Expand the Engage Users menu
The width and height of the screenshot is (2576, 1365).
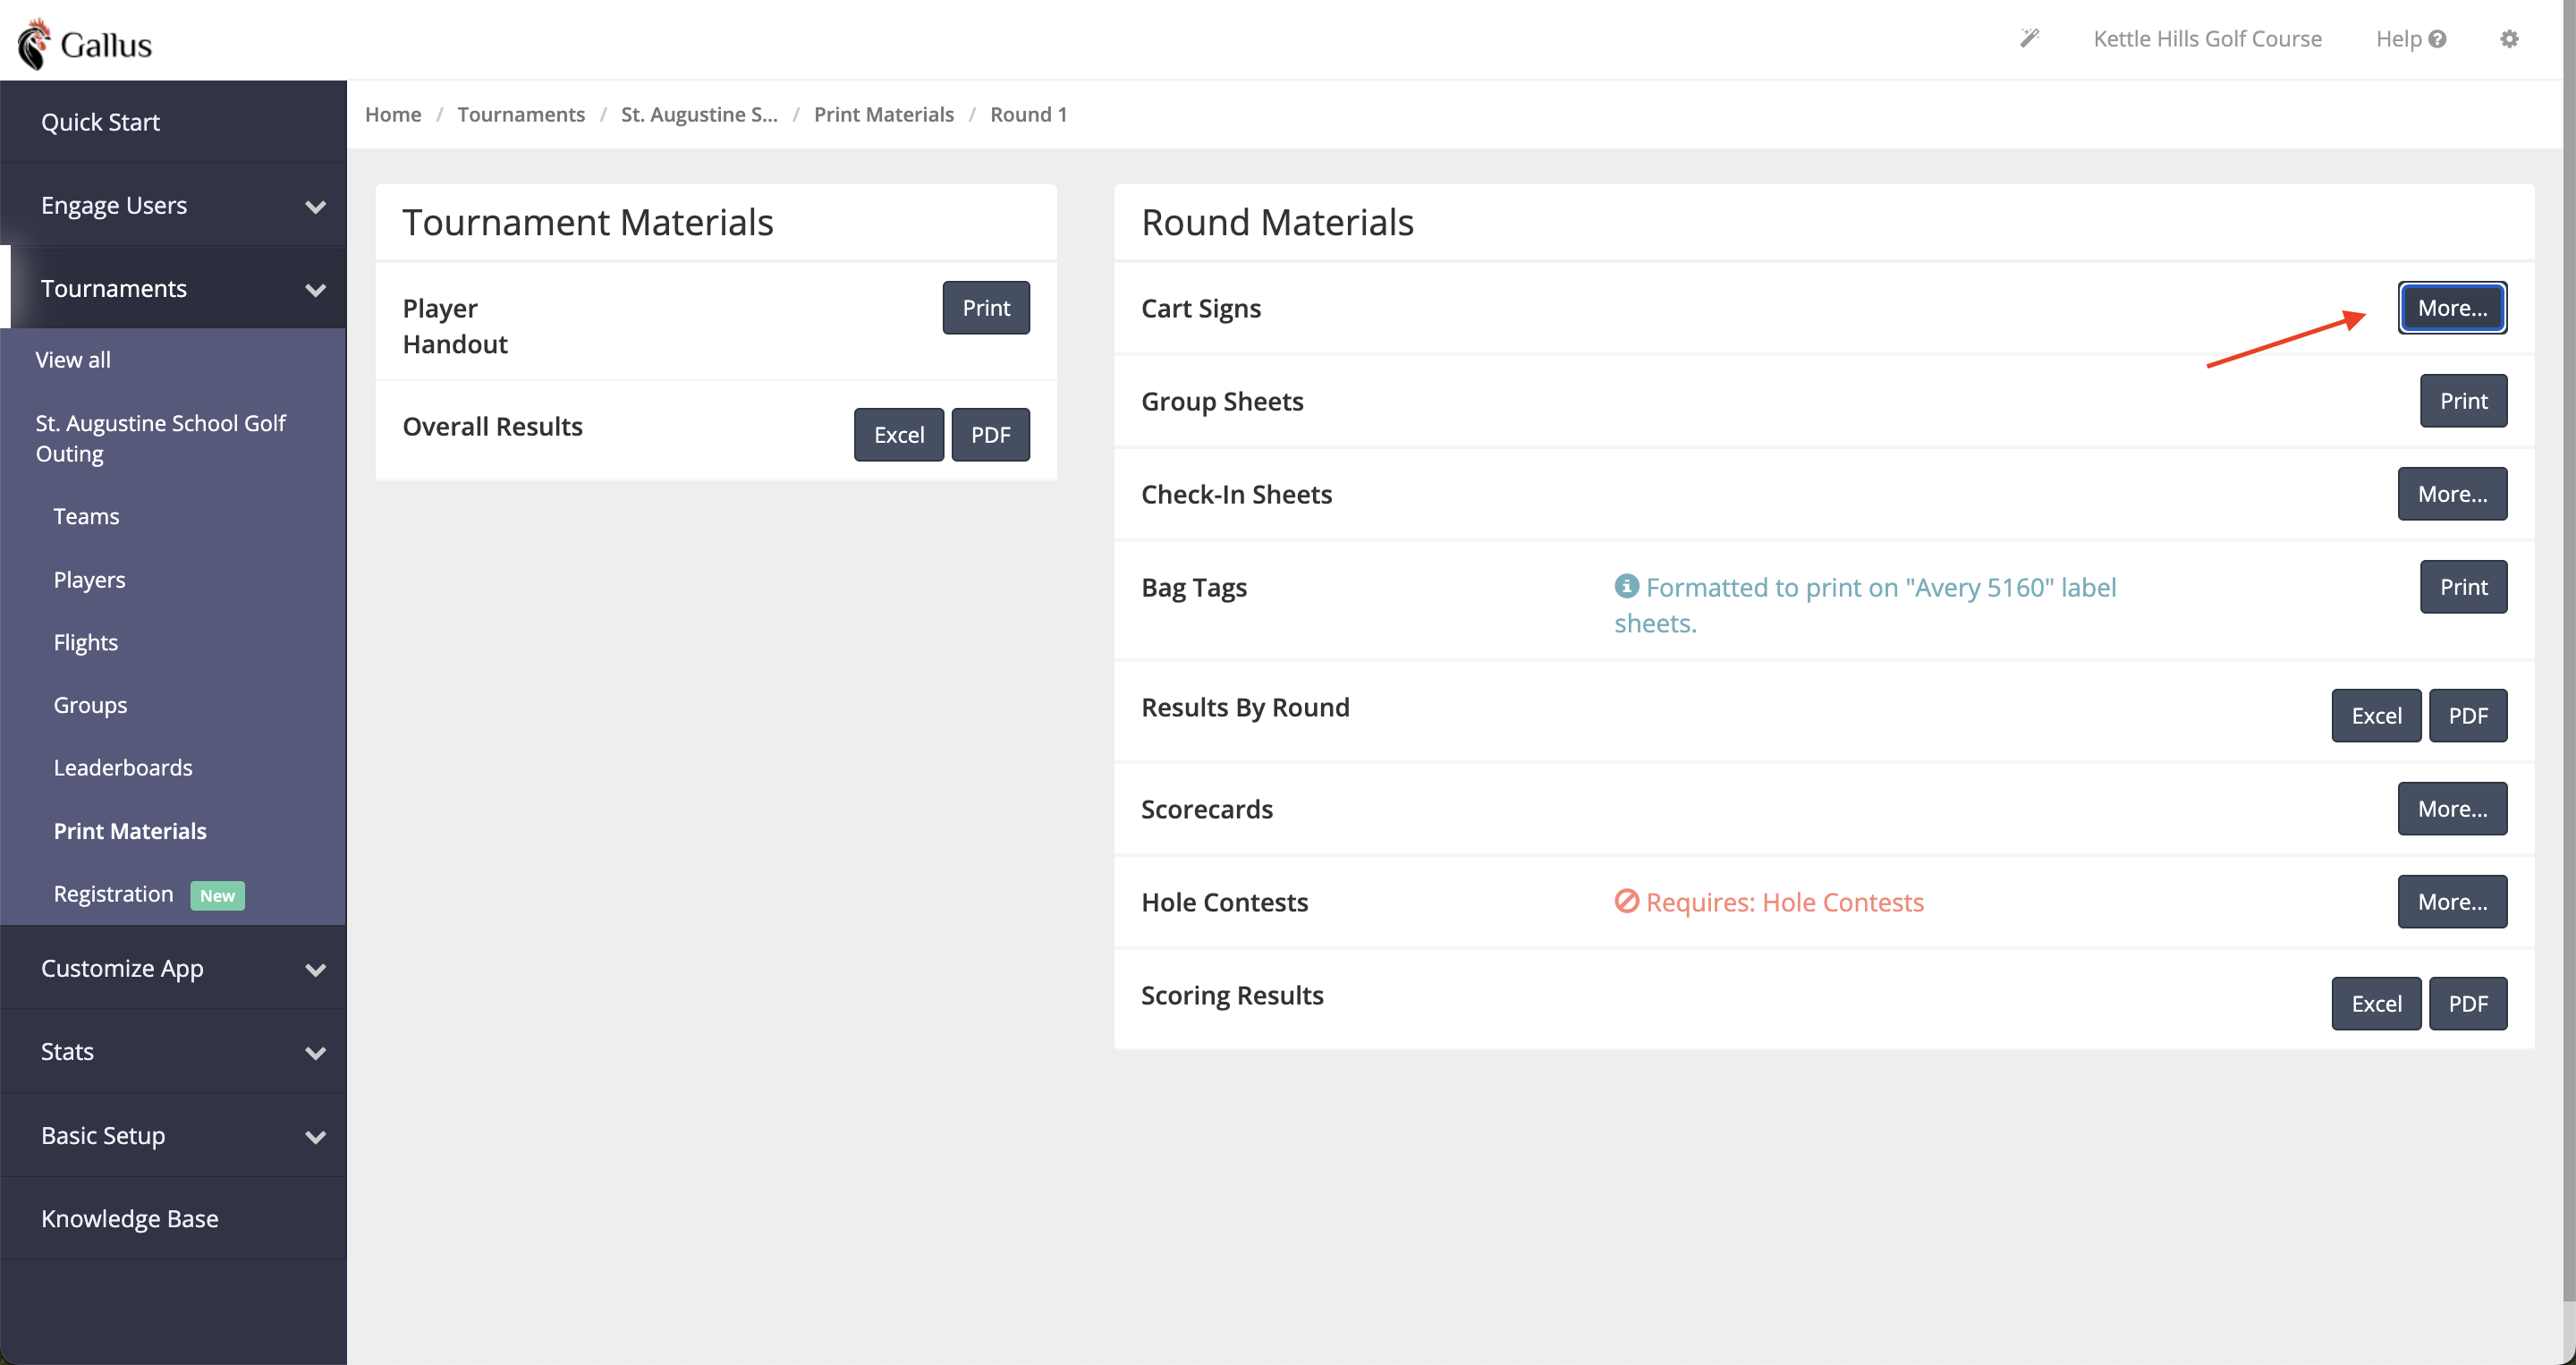(315, 207)
